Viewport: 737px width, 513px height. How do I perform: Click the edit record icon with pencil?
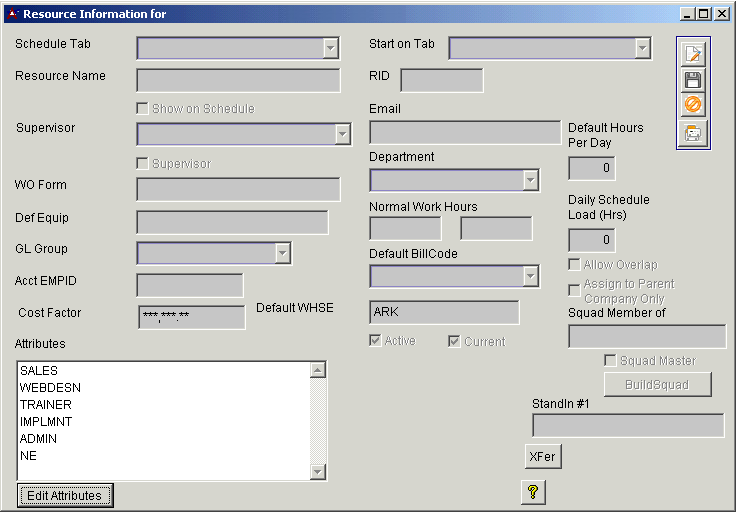click(x=693, y=55)
